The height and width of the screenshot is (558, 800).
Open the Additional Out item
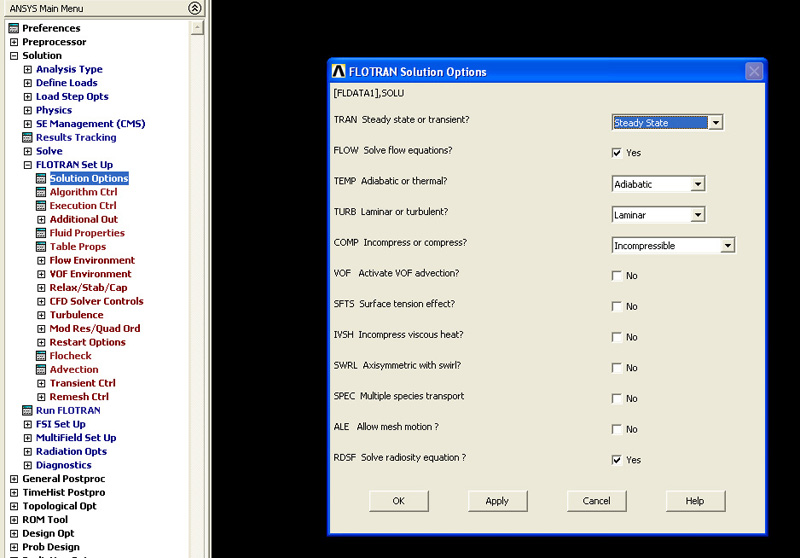pyautogui.click(x=84, y=219)
